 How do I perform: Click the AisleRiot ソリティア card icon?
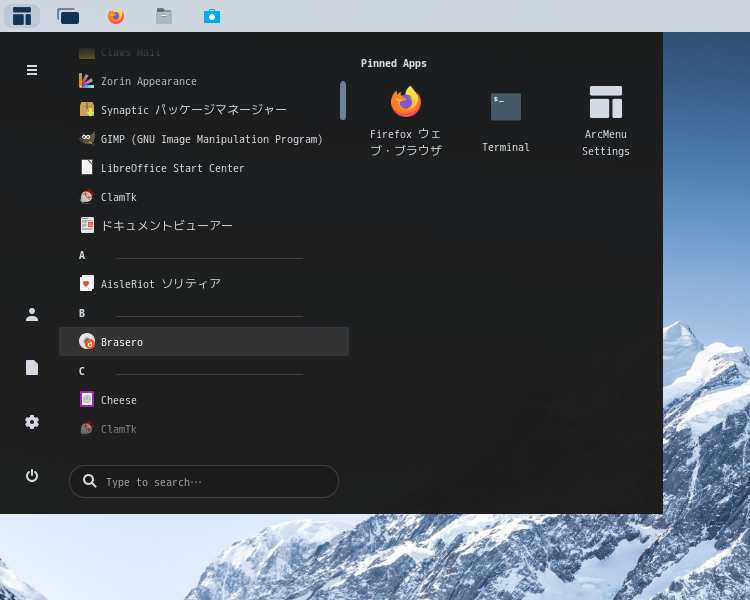(87, 283)
